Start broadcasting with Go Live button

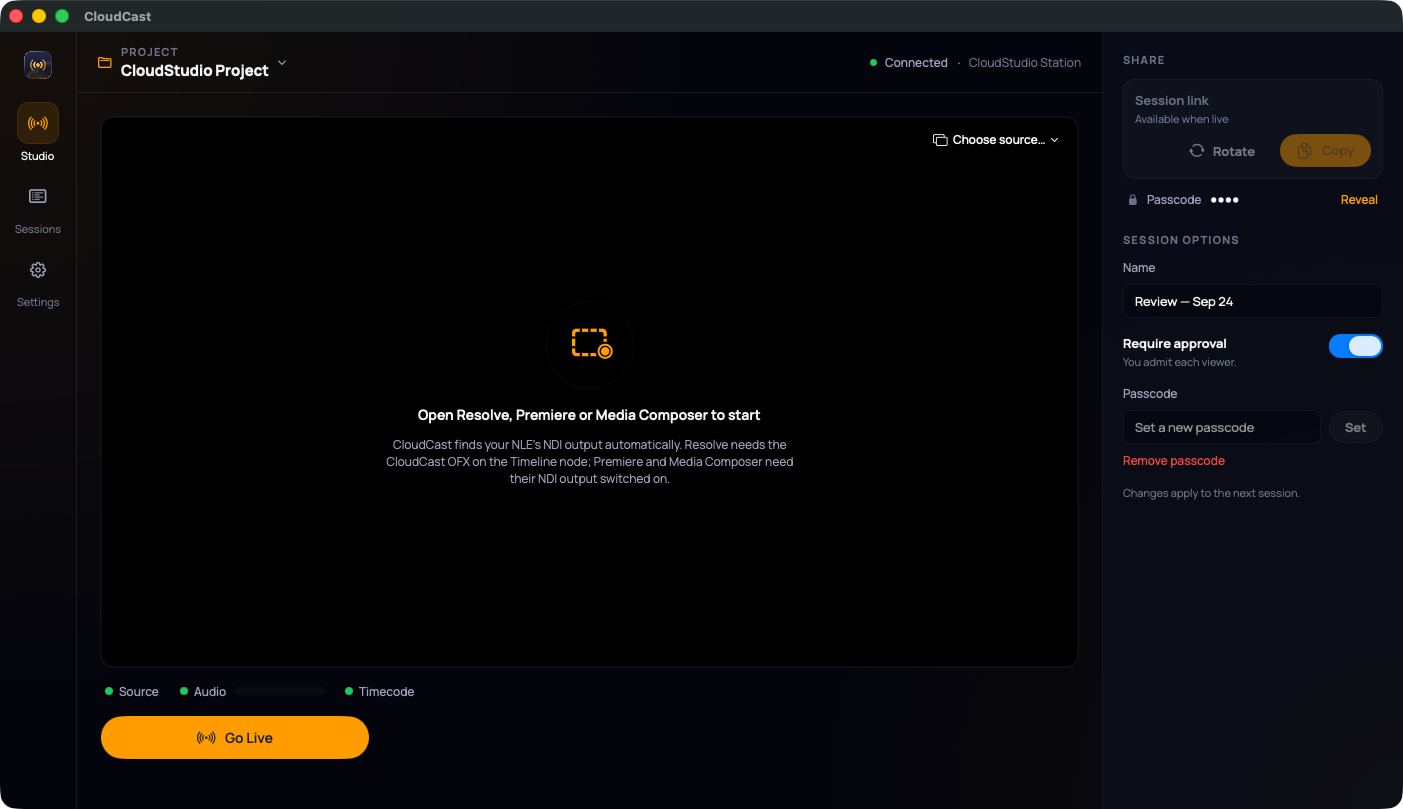235,738
